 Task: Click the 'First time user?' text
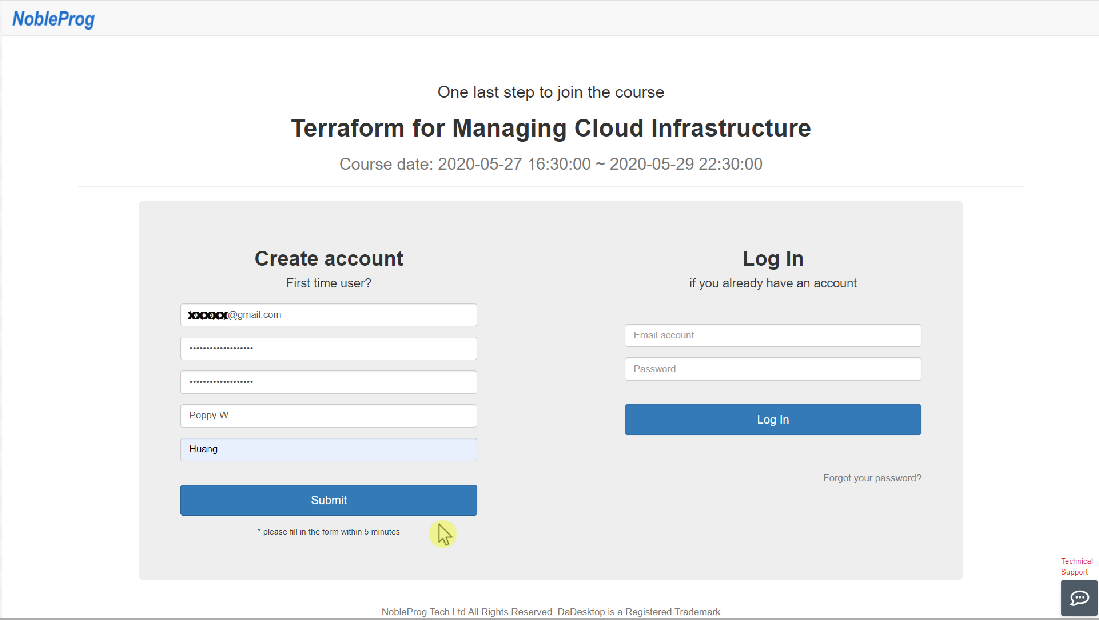[x=329, y=283]
